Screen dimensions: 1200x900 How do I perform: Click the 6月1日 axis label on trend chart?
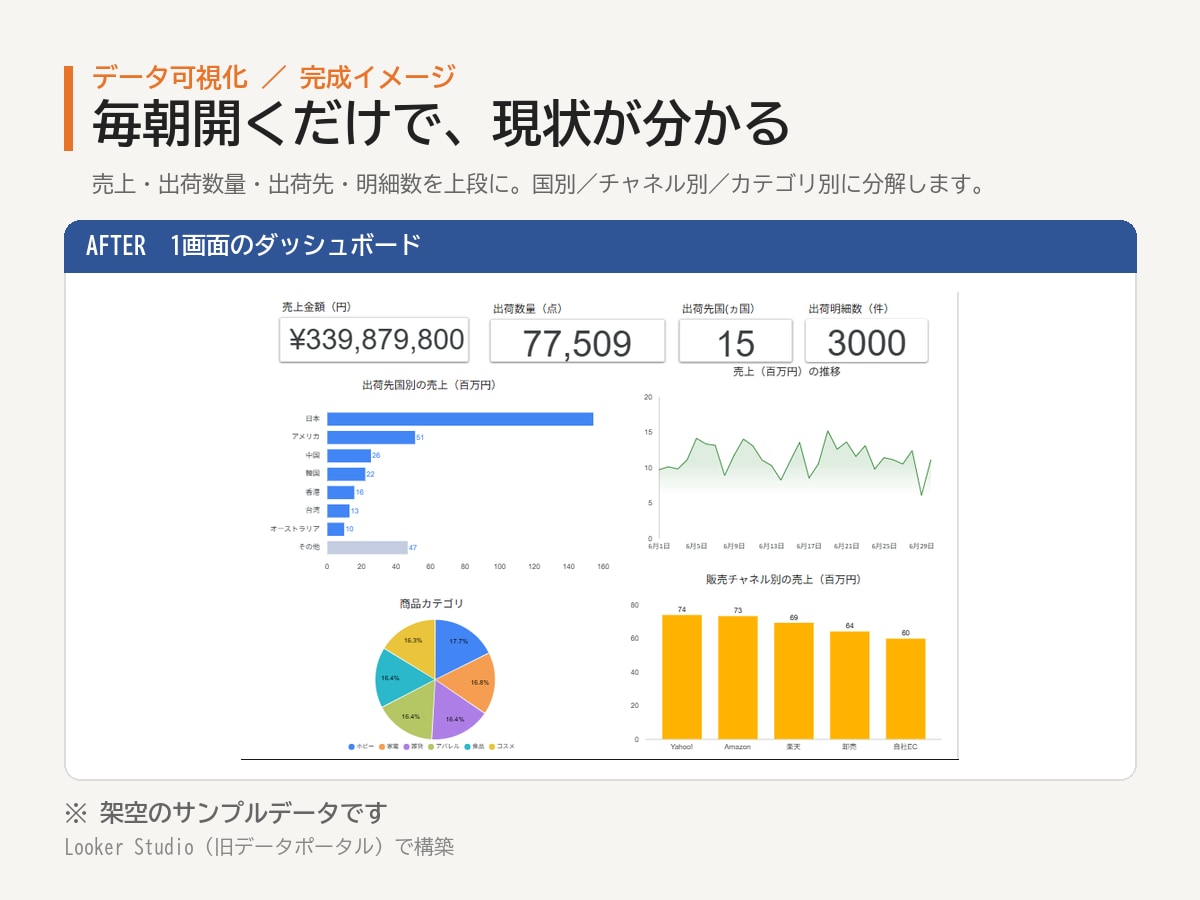pyautogui.click(x=659, y=546)
